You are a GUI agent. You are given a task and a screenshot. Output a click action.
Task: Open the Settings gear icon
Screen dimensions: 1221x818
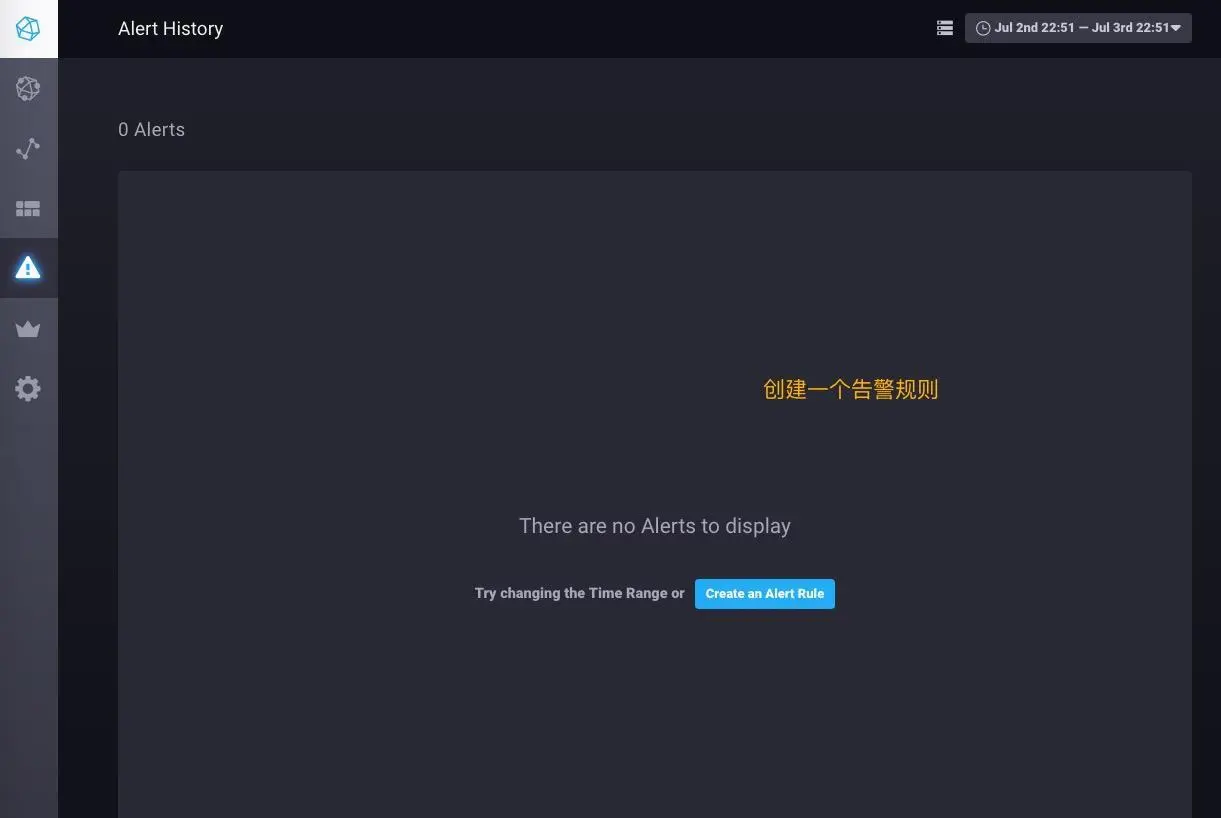point(28,388)
